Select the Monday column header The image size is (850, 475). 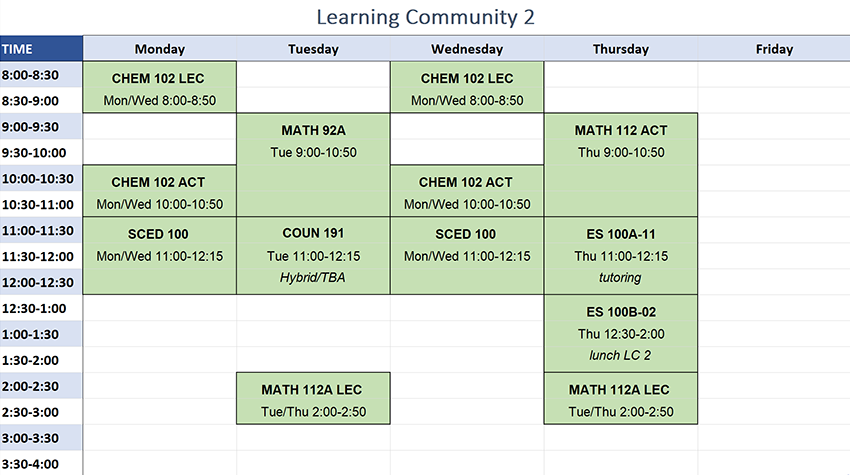(160, 48)
